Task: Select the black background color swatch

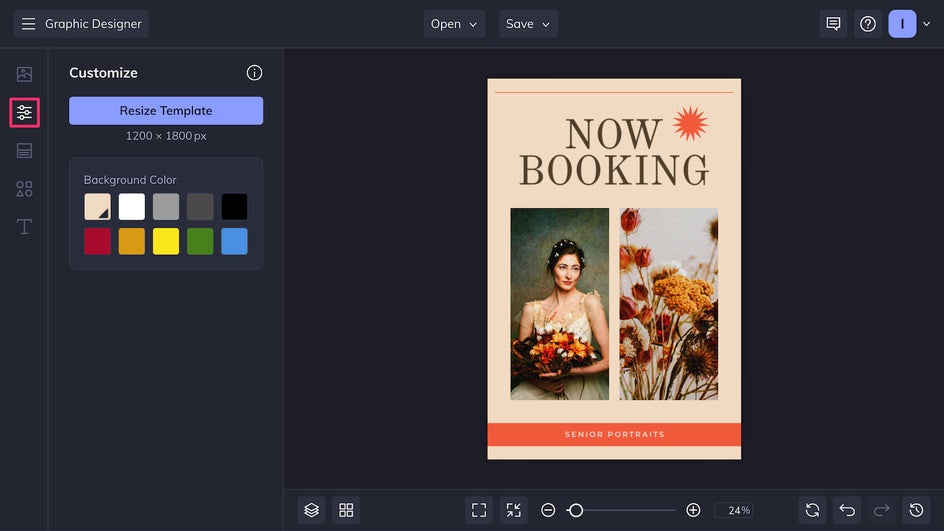Action: [234, 206]
